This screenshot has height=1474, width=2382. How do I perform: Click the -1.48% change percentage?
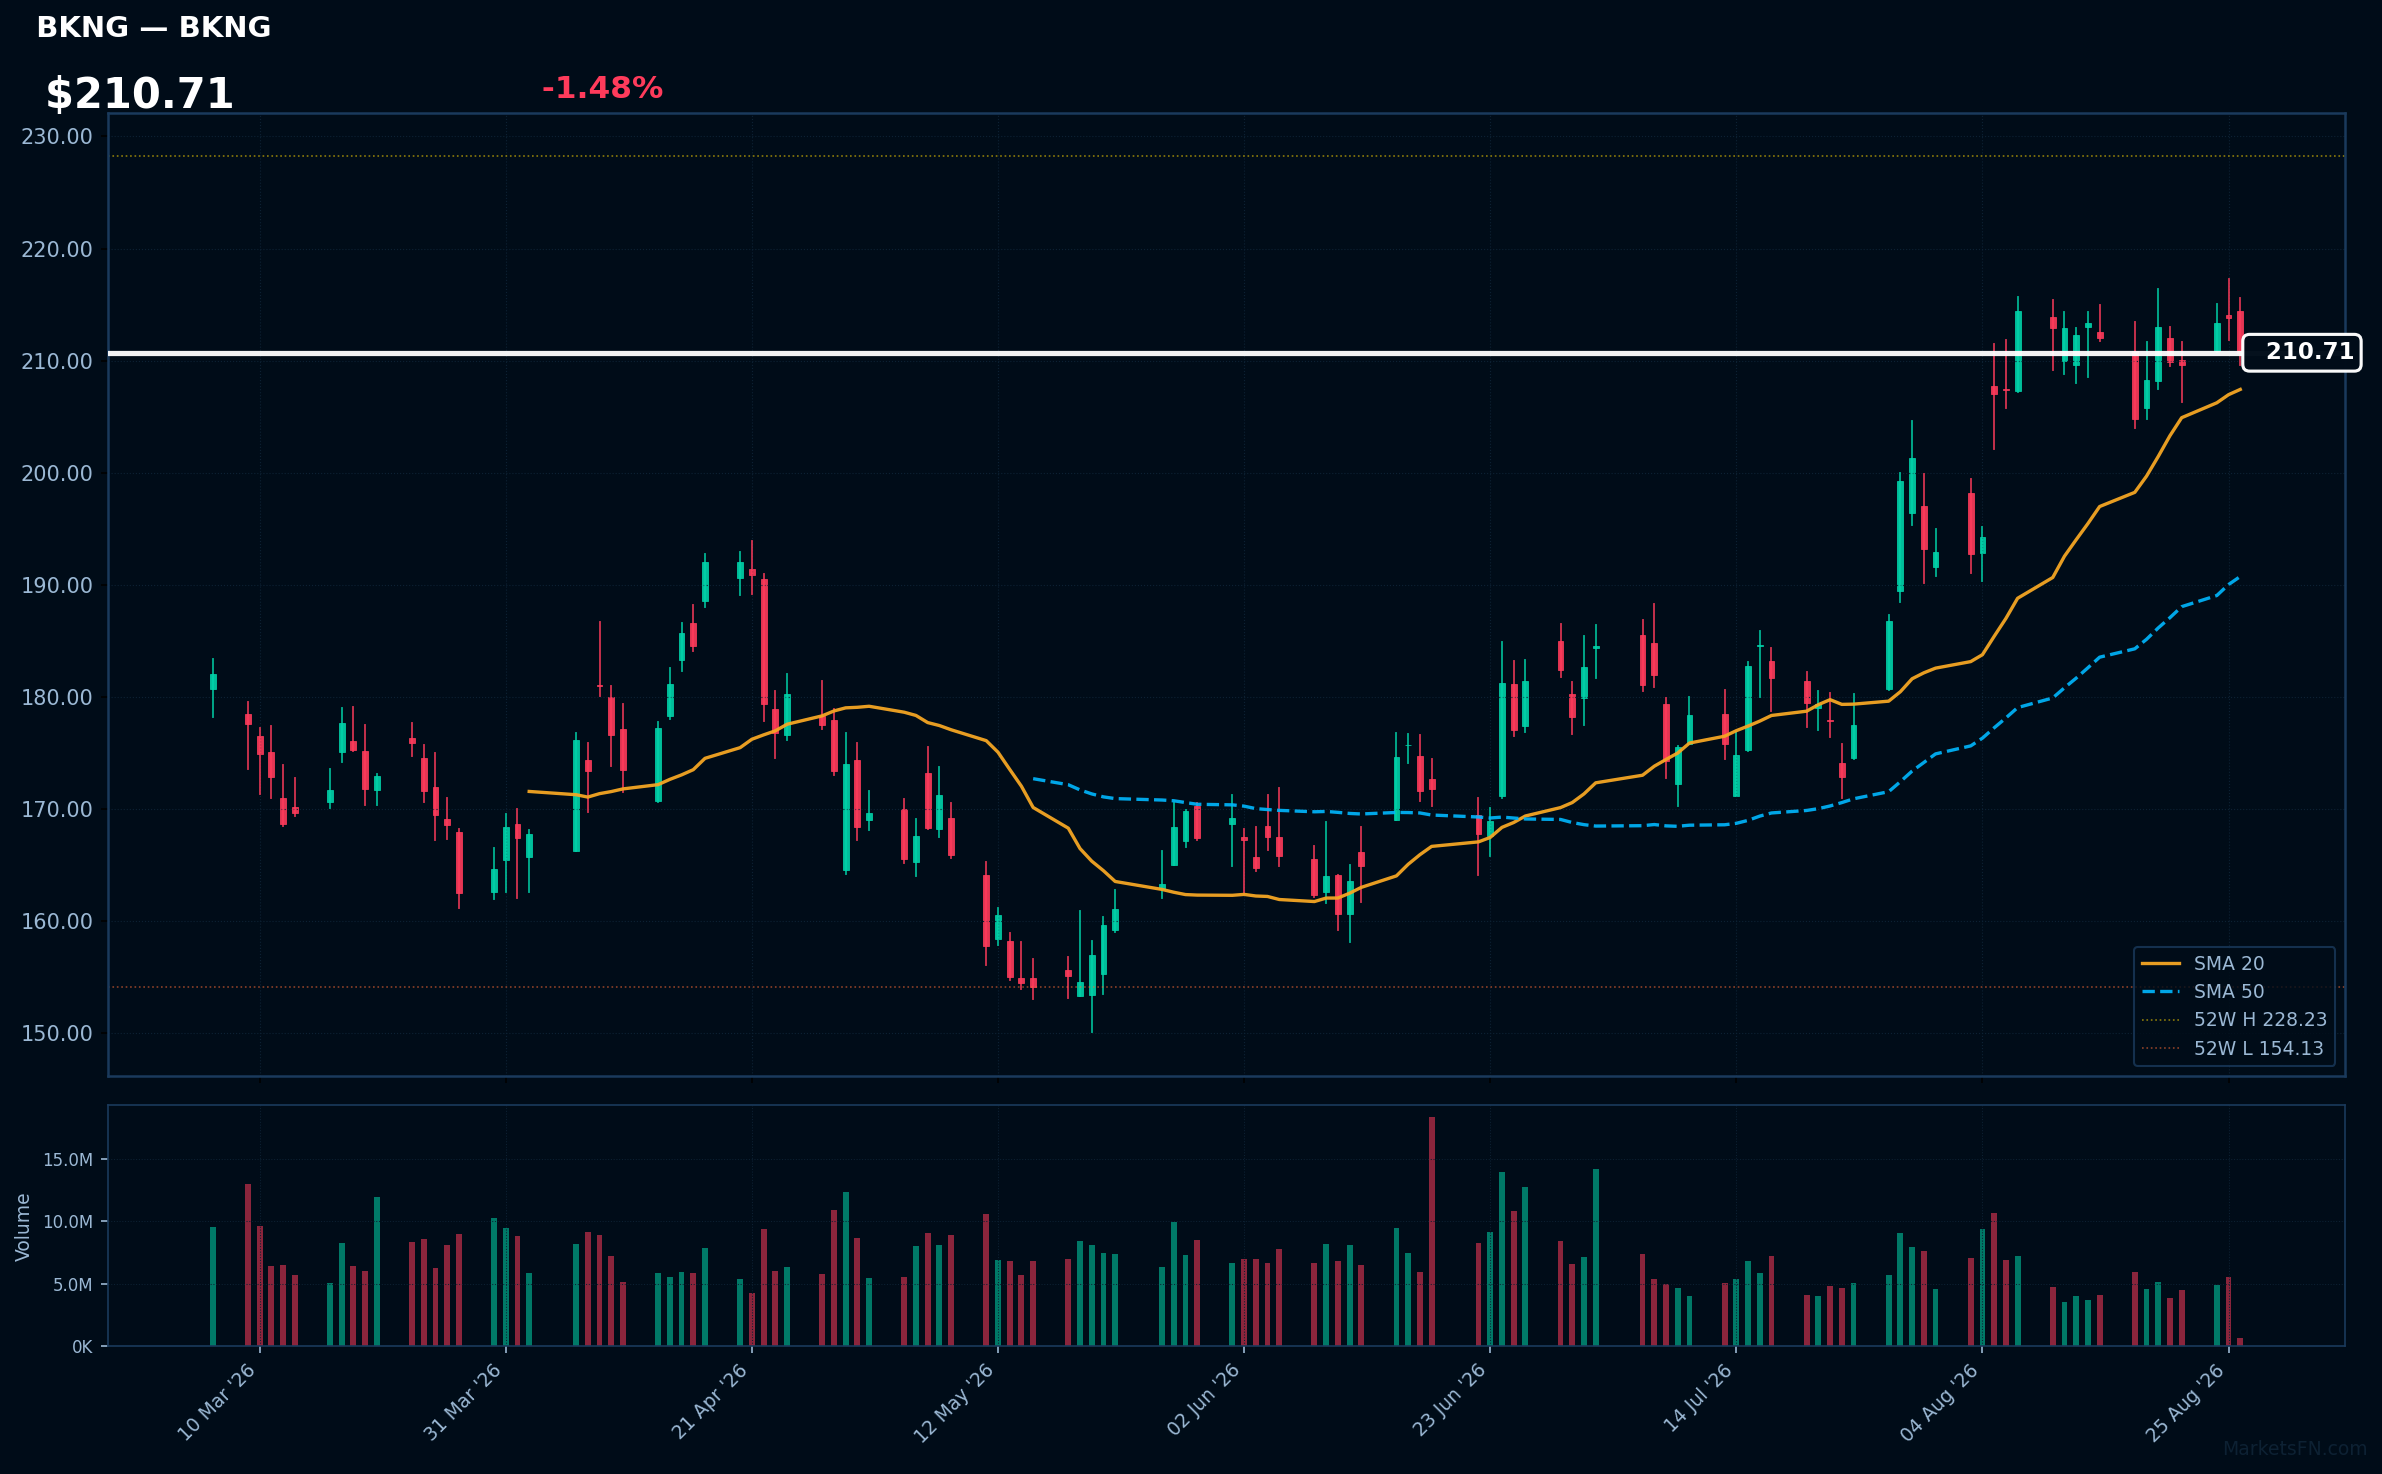pos(602,88)
